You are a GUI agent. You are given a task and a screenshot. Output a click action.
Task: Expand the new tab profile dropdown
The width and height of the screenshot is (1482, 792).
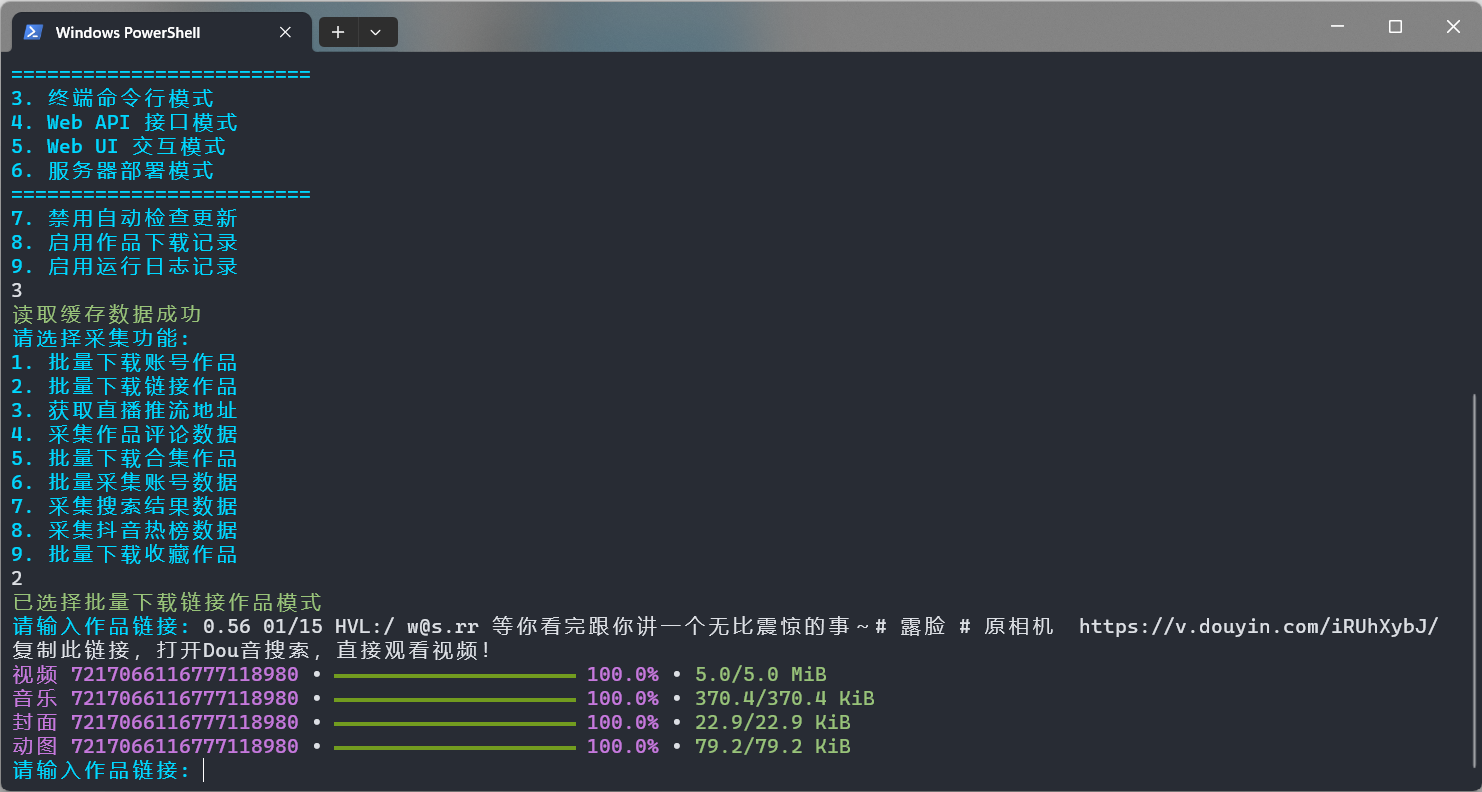(x=376, y=32)
